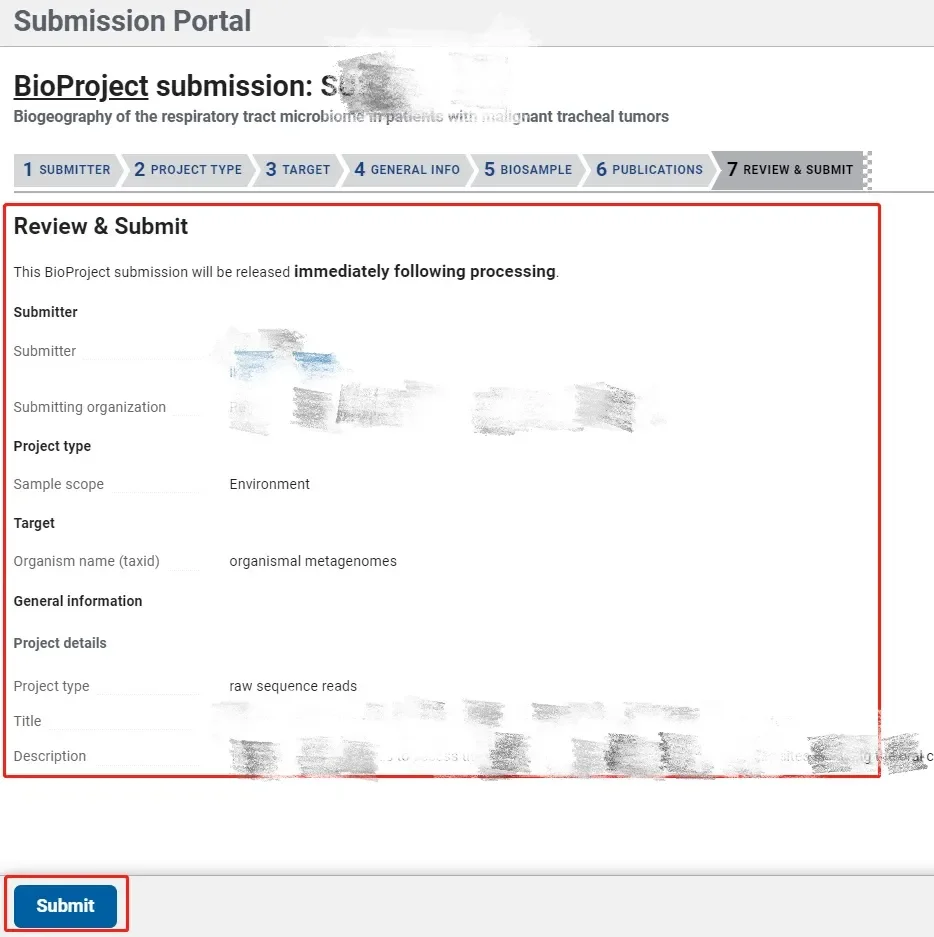
Task: Click the General information section heading
Action: point(78,601)
